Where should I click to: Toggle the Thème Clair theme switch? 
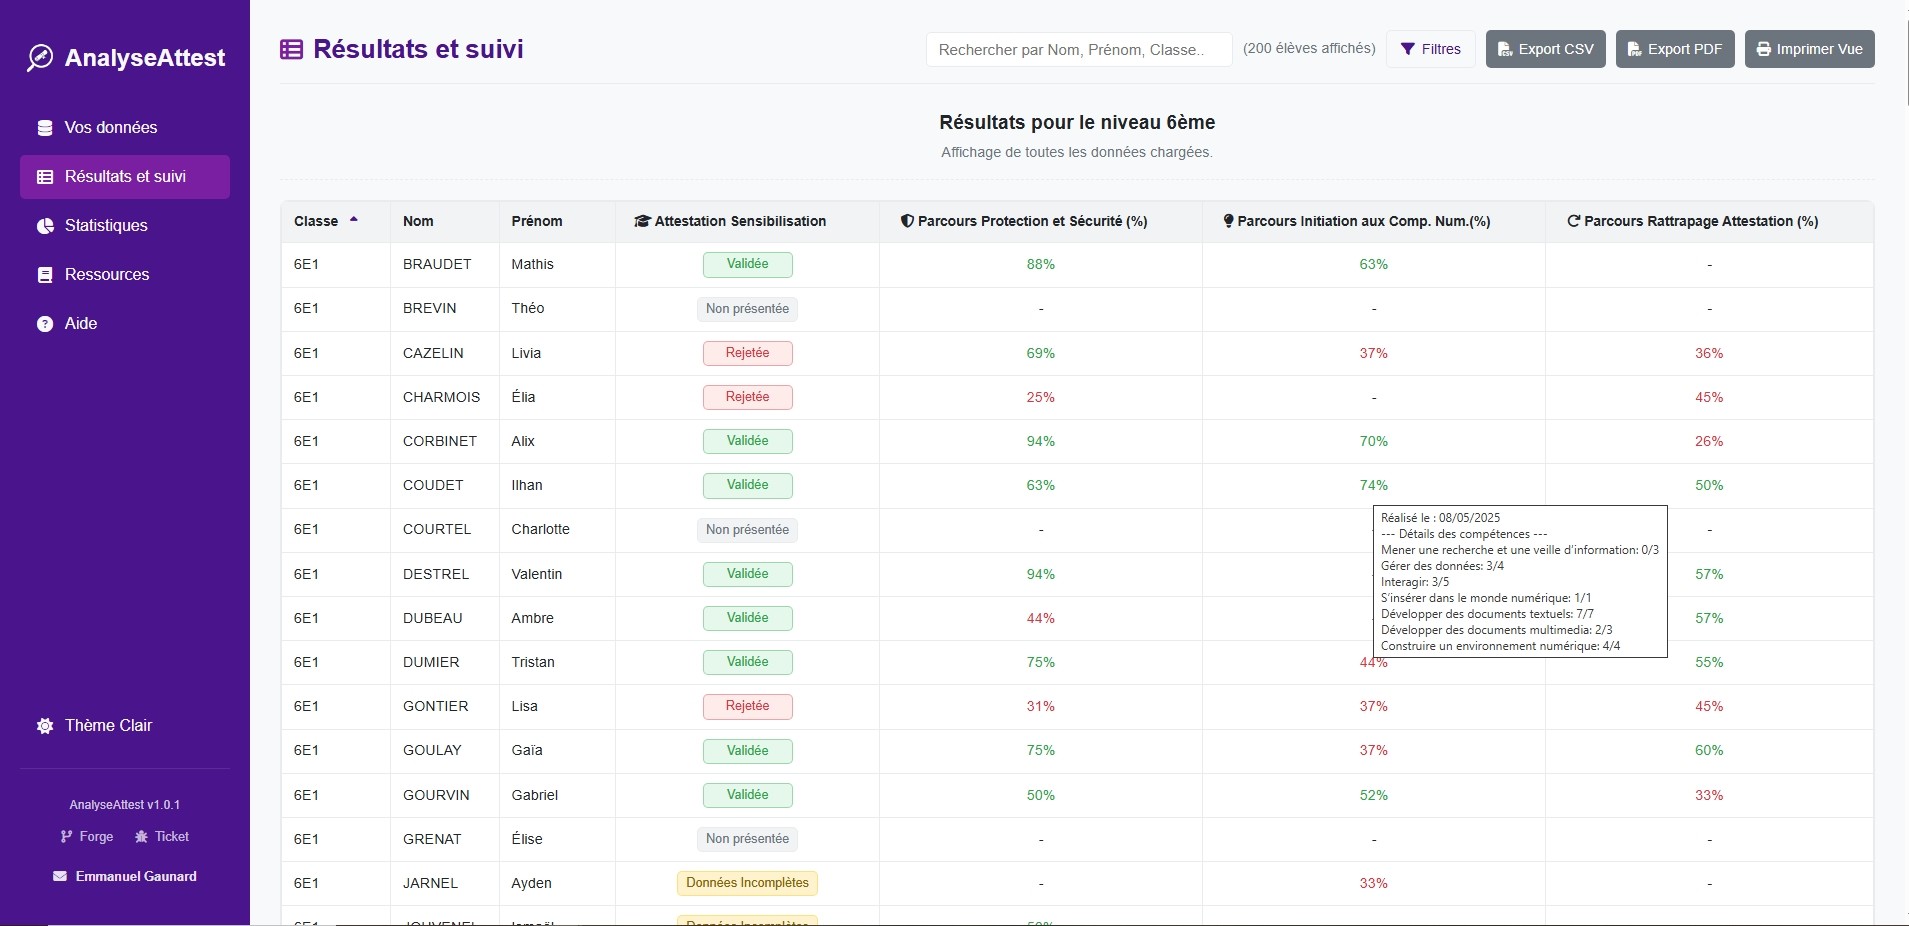click(x=95, y=726)
